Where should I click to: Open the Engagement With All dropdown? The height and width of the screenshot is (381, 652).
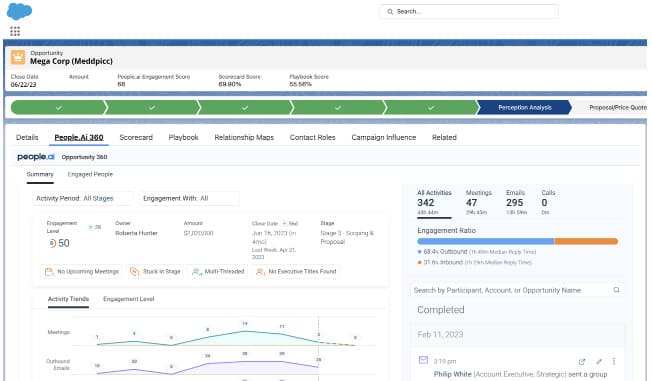(190, 198)
